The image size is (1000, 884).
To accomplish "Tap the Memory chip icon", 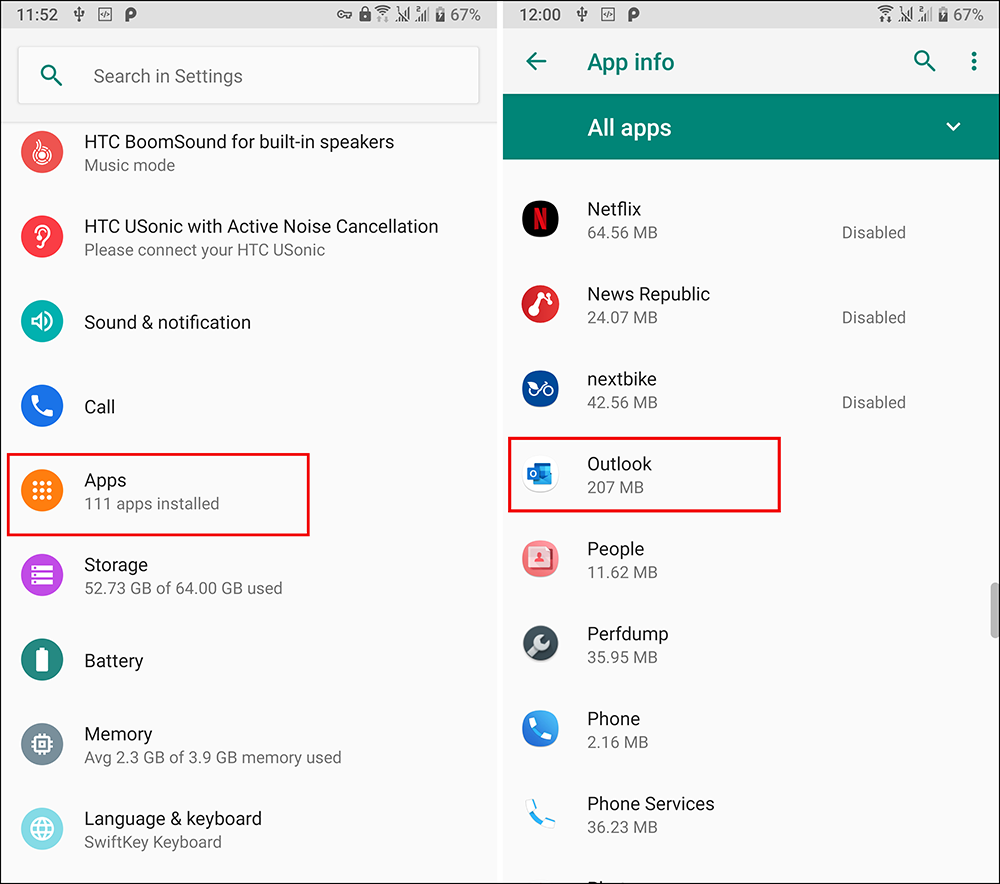I will coord(42,744).
